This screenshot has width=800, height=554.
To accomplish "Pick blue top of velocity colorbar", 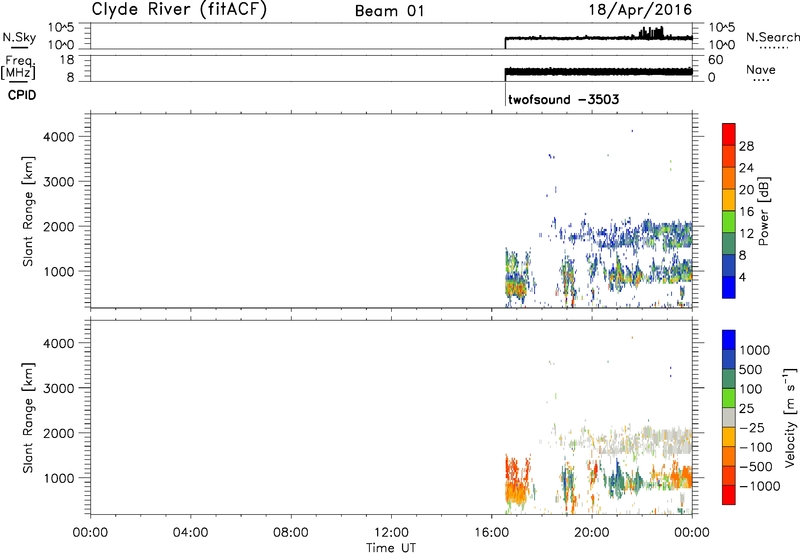I will coord(729,340).
